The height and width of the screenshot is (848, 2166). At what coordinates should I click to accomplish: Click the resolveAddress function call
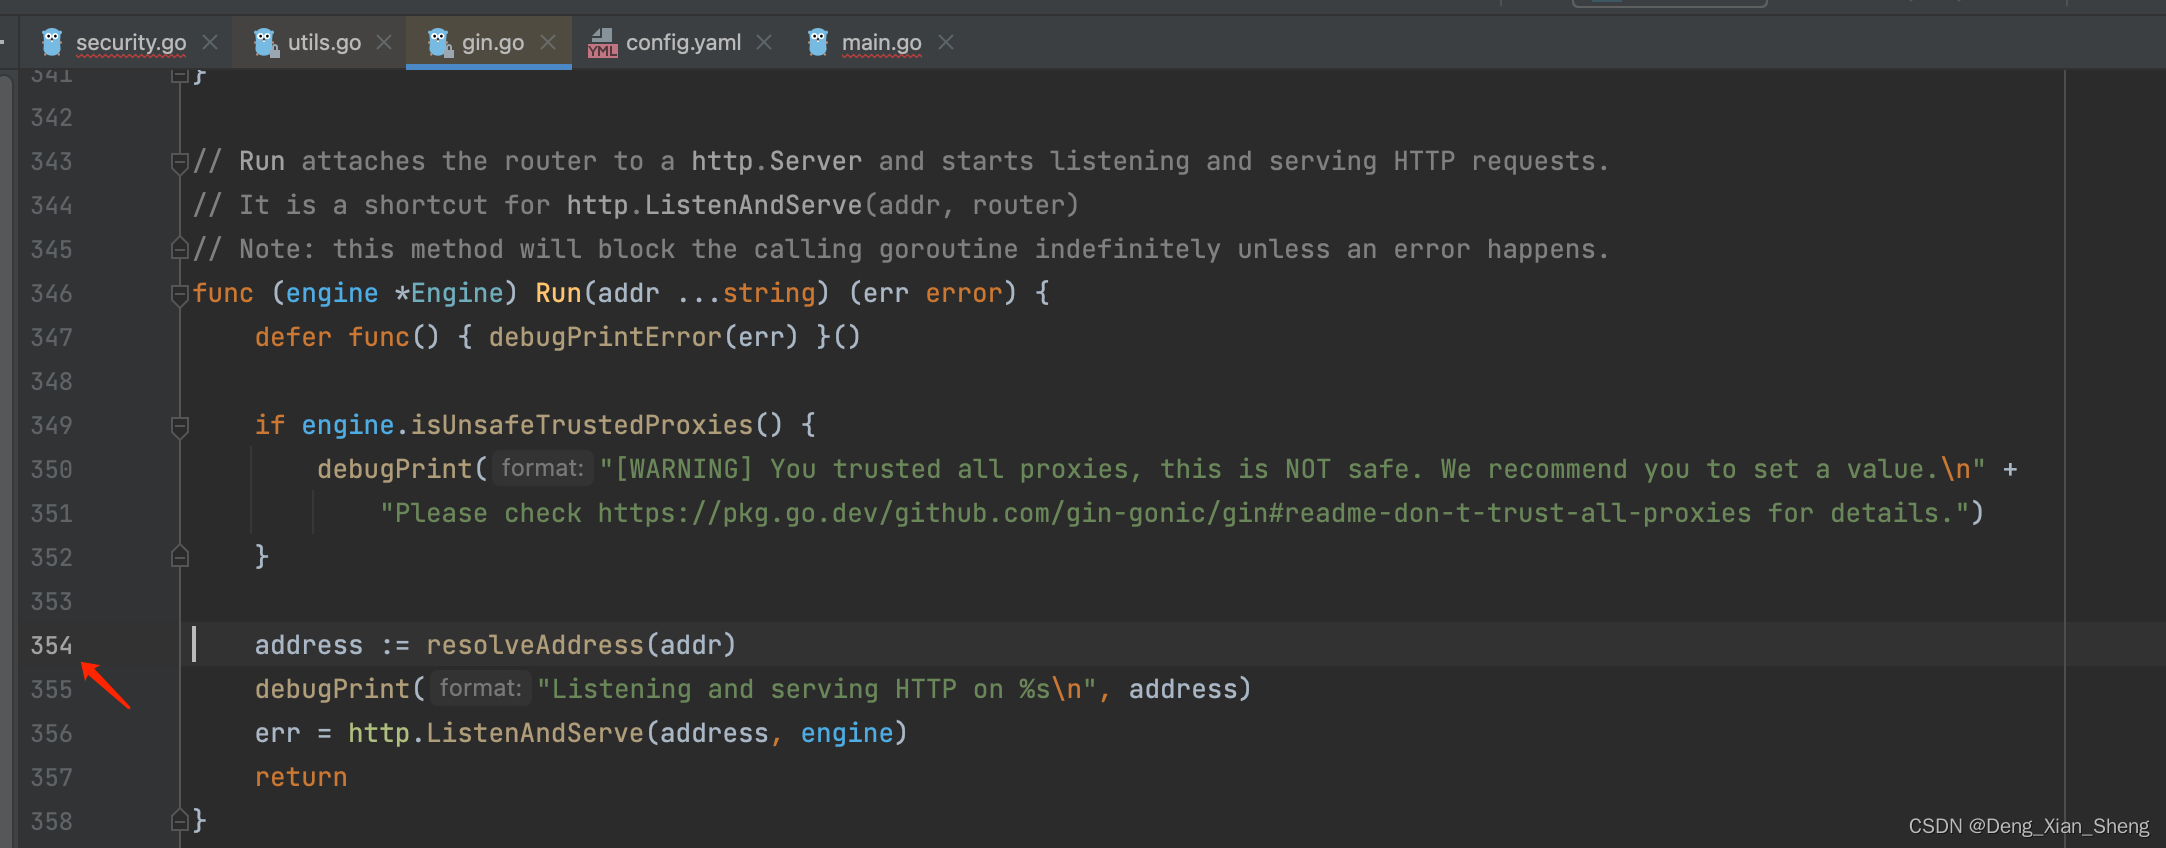(x=535, y=645)
